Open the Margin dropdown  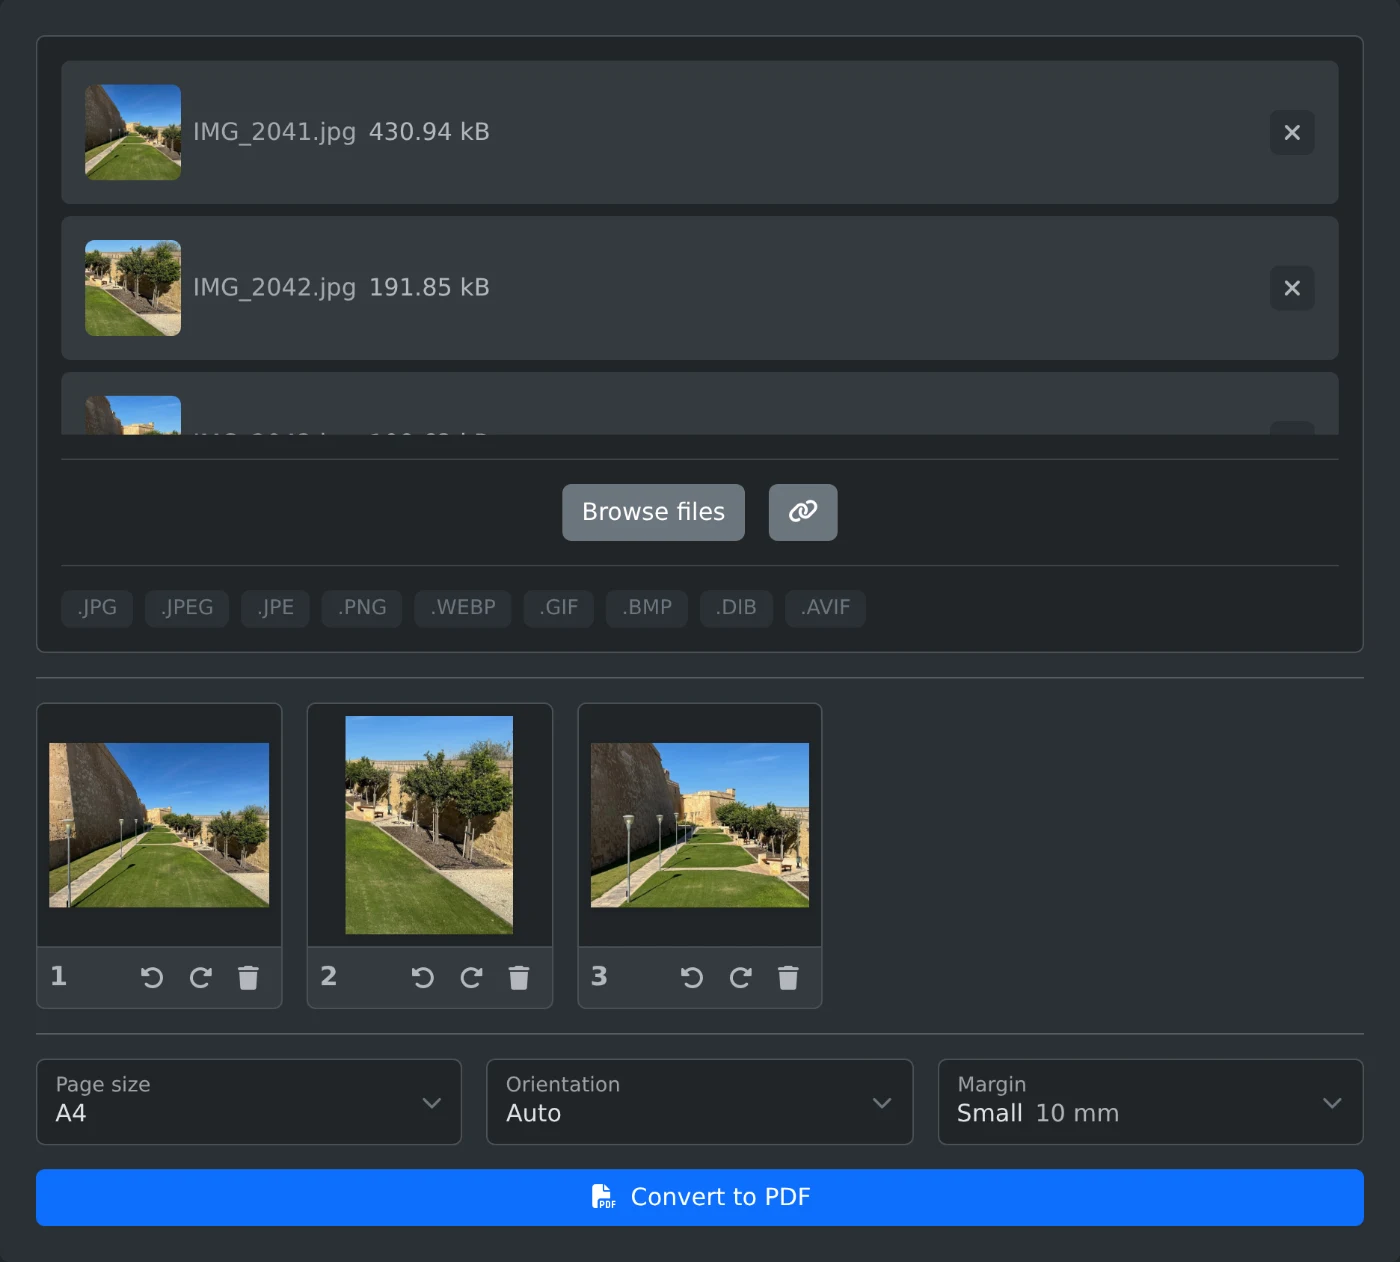[x=1151, y=1102]
